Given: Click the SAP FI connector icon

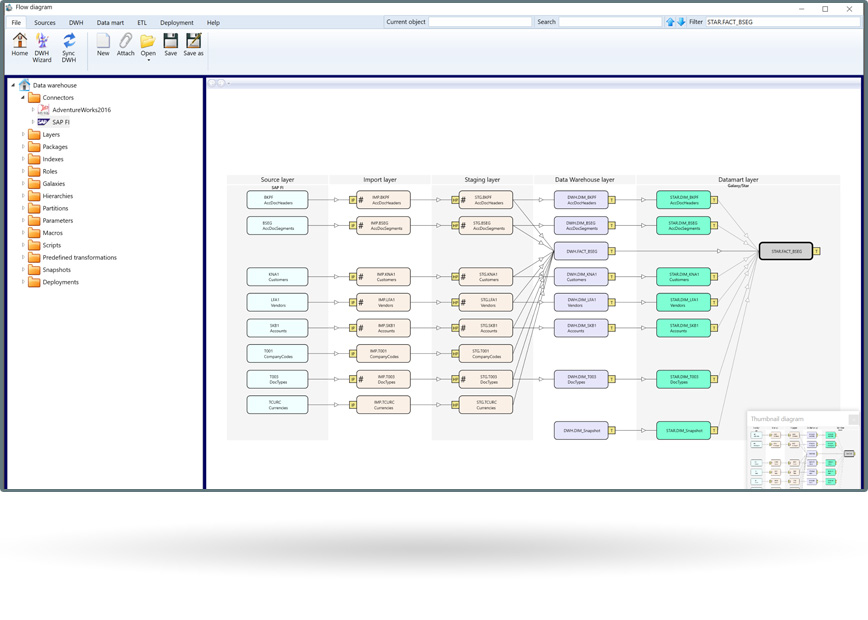Looking at the screenshot, I should tap(43, 122).
